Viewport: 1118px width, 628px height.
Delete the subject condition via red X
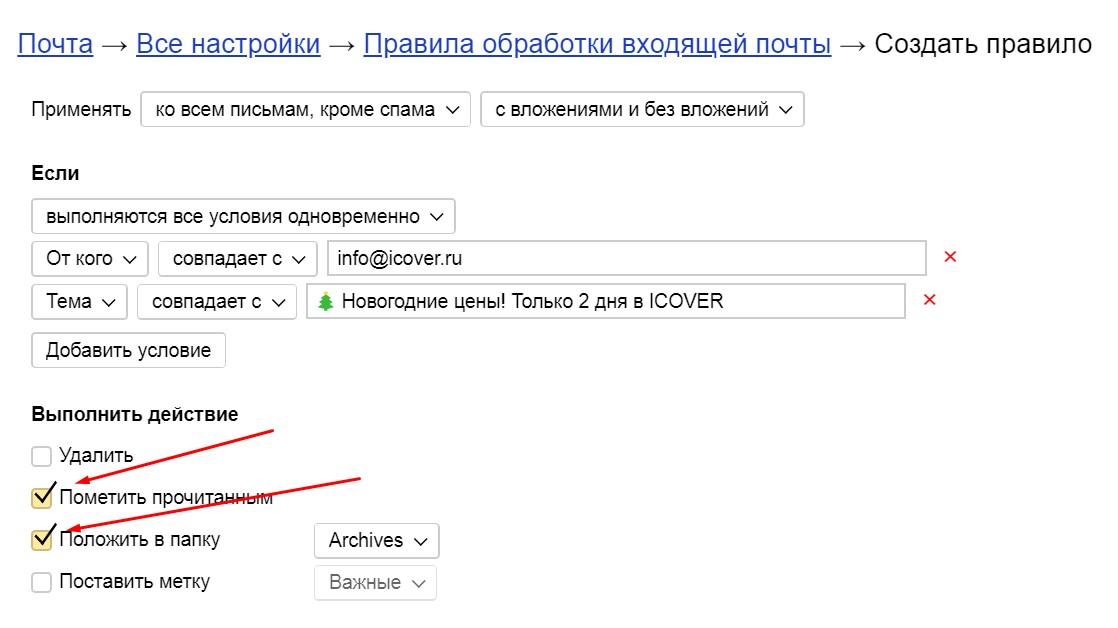pyautogui.click(x=929, y=300)
